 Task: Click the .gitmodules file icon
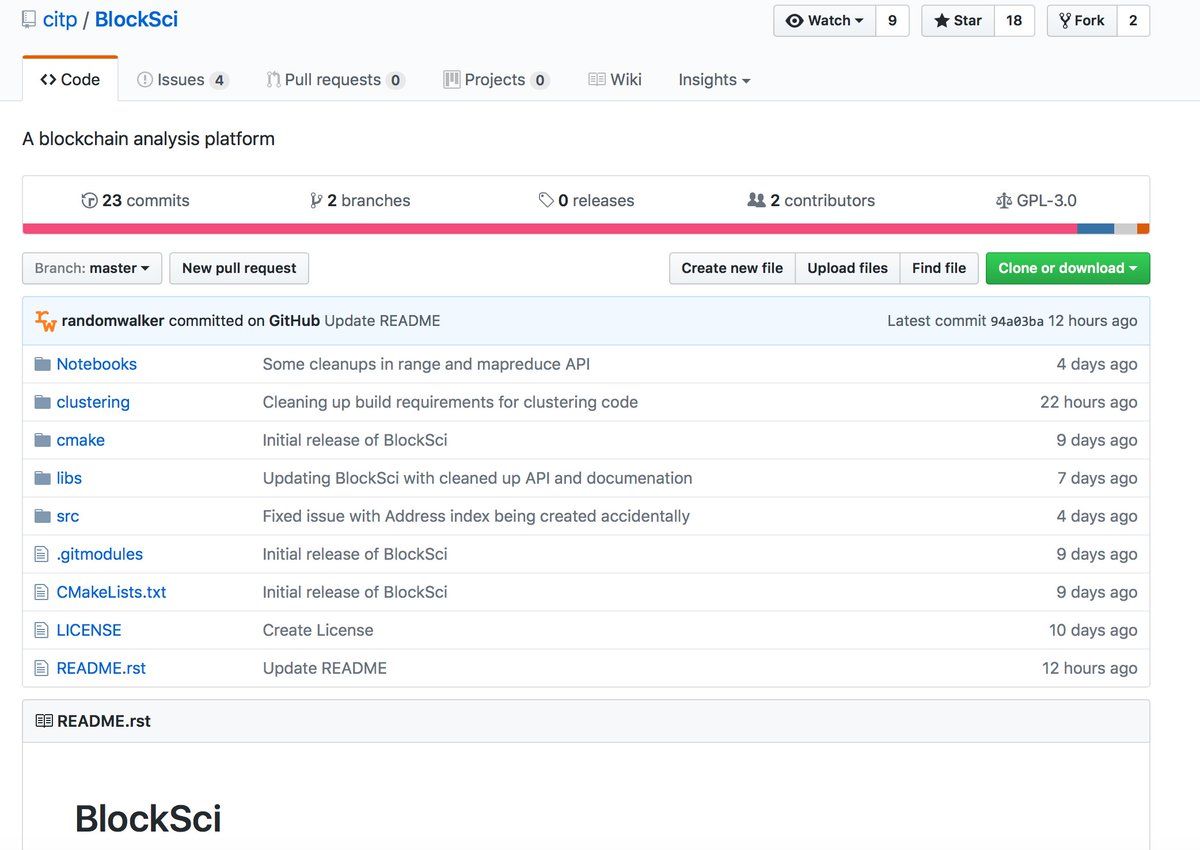41,554
